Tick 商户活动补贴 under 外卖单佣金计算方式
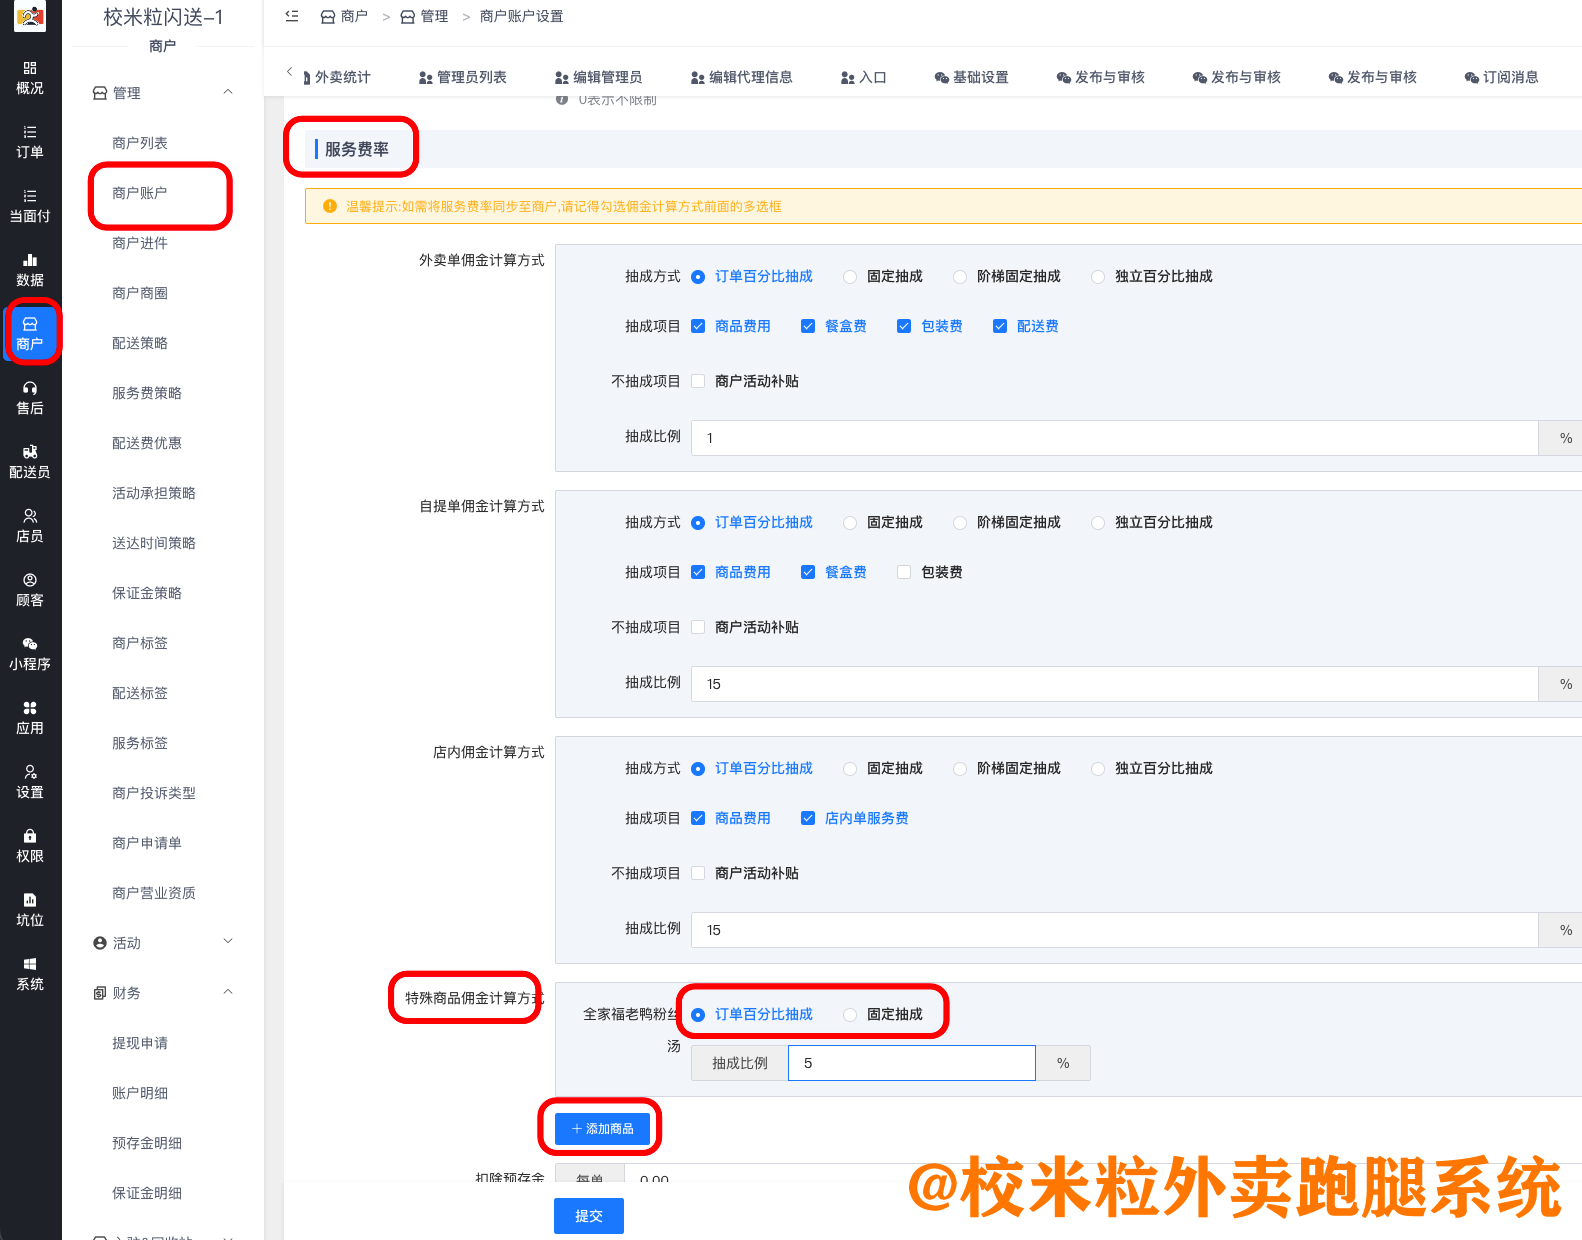Screen dimensions: 1582x1240 (698, 381)
